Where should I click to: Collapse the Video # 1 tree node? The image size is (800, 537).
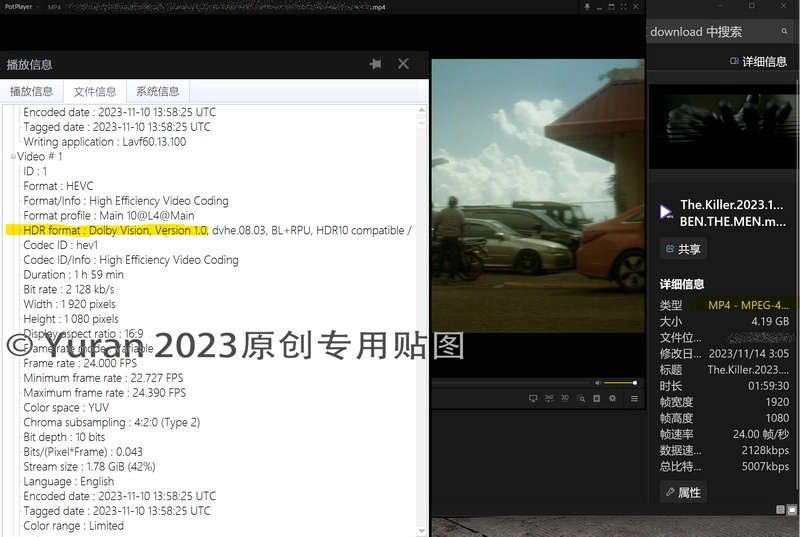pyautogui.click(x=13, y=157)
